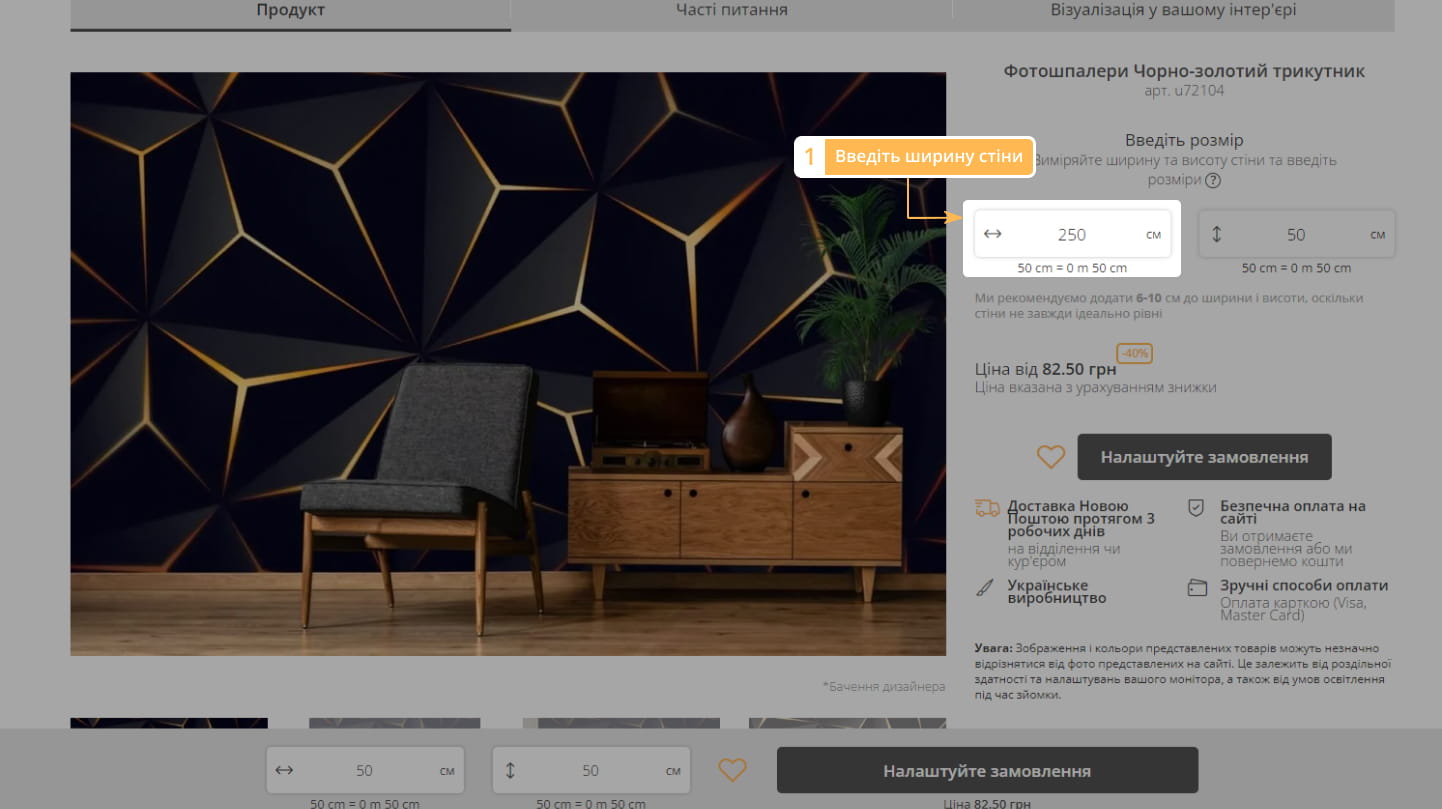Select the second thumbnail below the preview
The height and width of the screenshot is (809, 1442).
click(394, 723)
